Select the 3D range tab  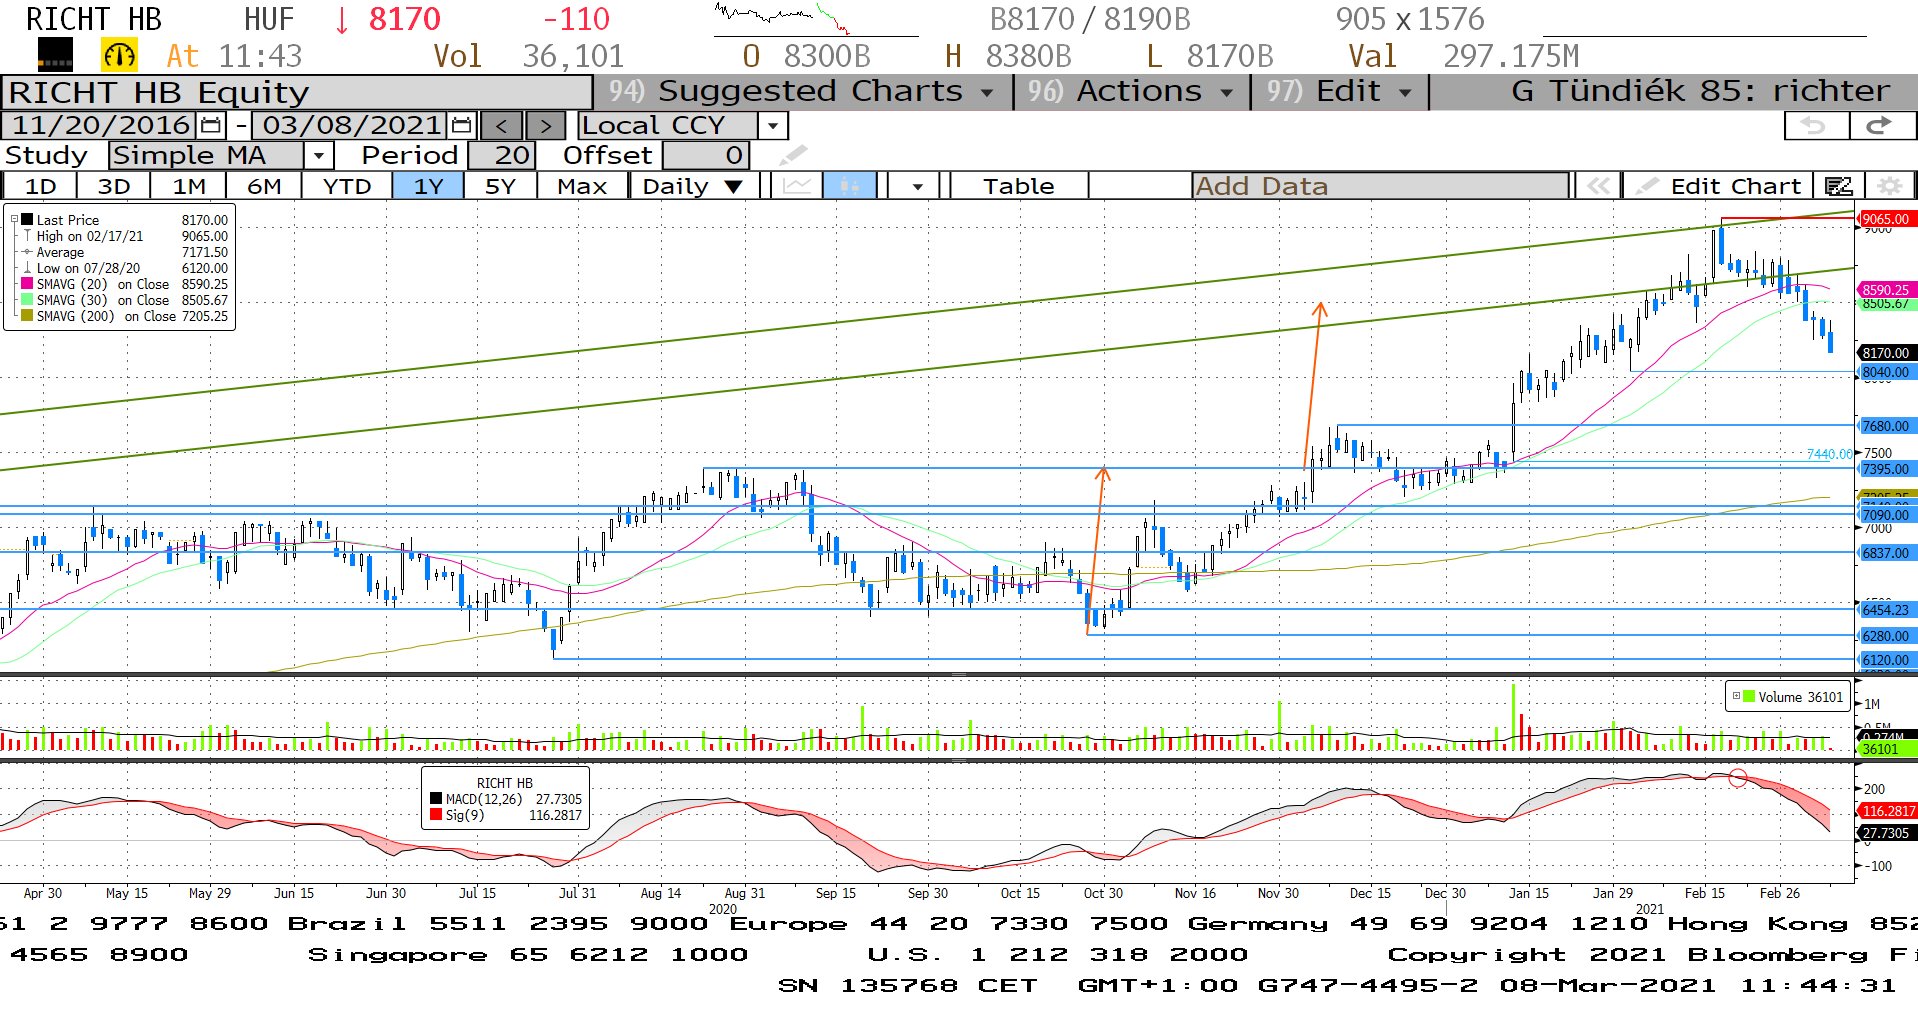click(x=114, y=186)
